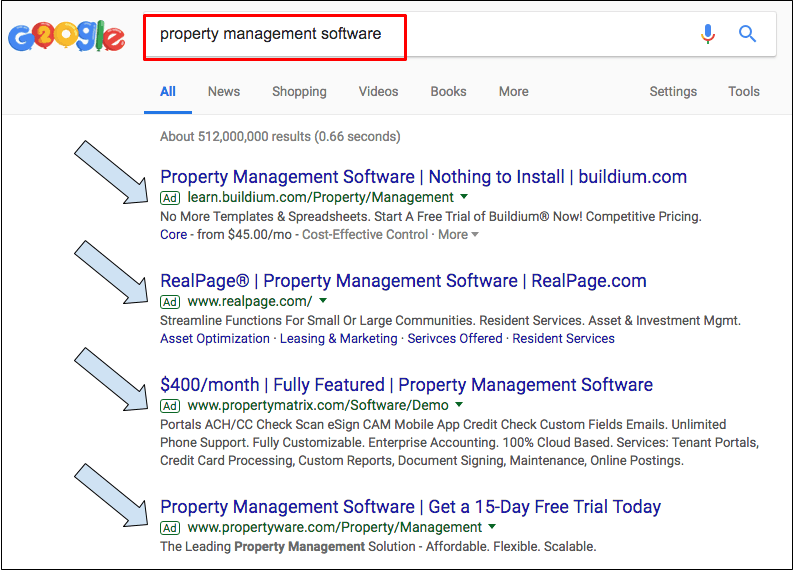794x573 pixels.
Task: Switch to the News tab
Action: pyautogui.click(x=224, y=92)
